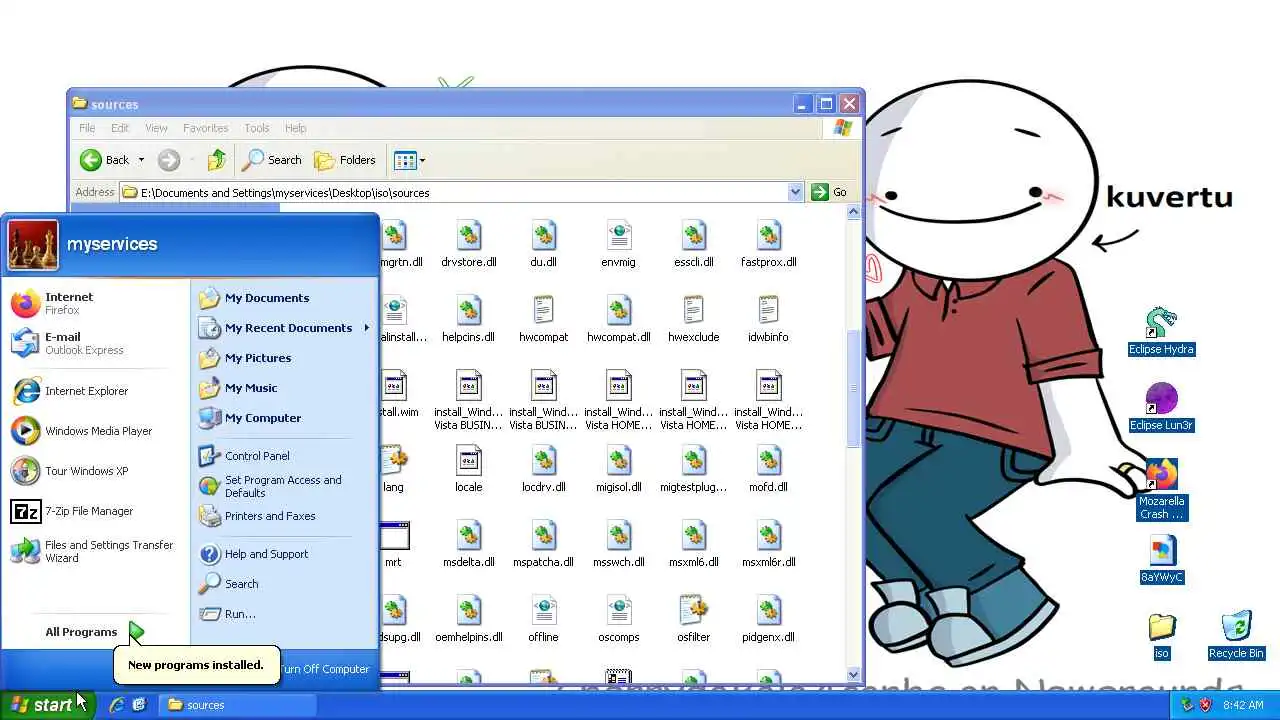Open View menu in Explorer
The width and height of the screenshot is (1280, 720).
click(156, 128)
